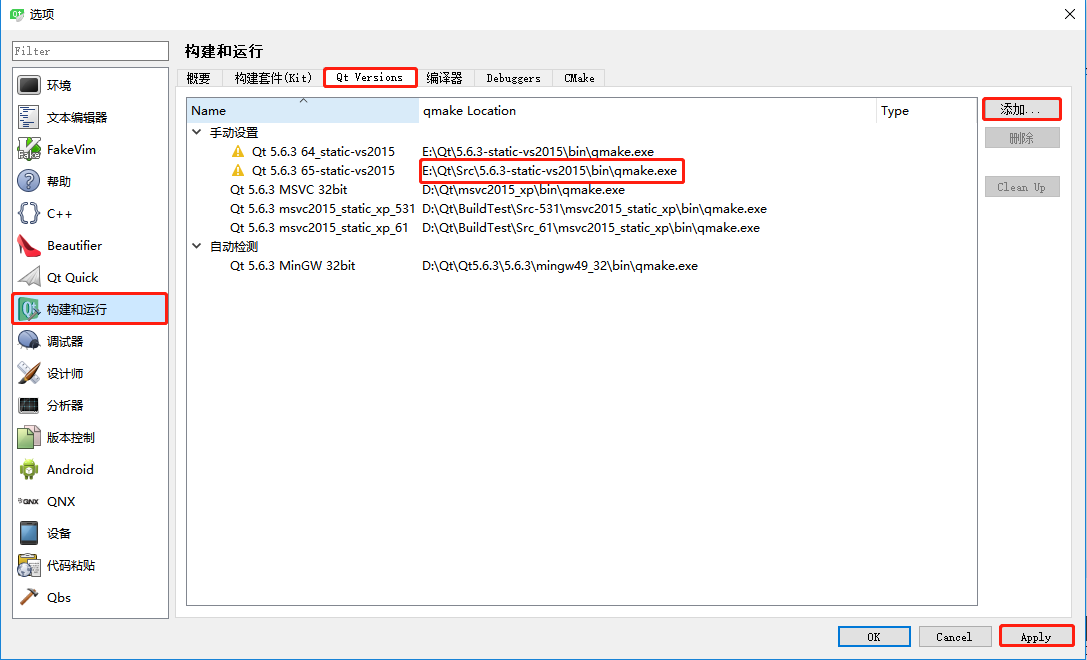Screen dimensions: 1087x660
Task: Click path containing mingw49_32\bin\qmake.exe
Action: tap(559, 266)
